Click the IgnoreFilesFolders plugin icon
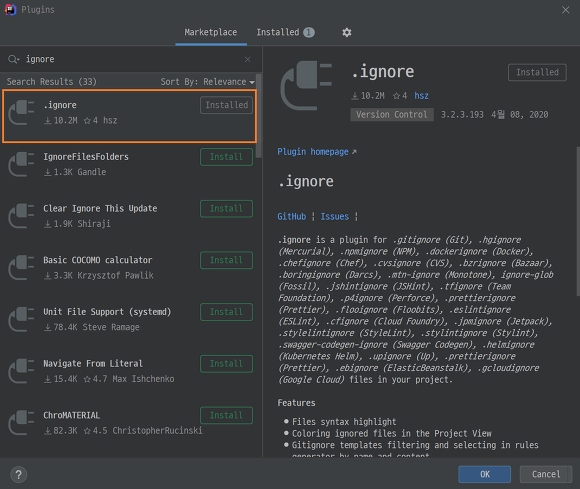The width and height of the screenshot is (580, 489). (x=21, y=164)
